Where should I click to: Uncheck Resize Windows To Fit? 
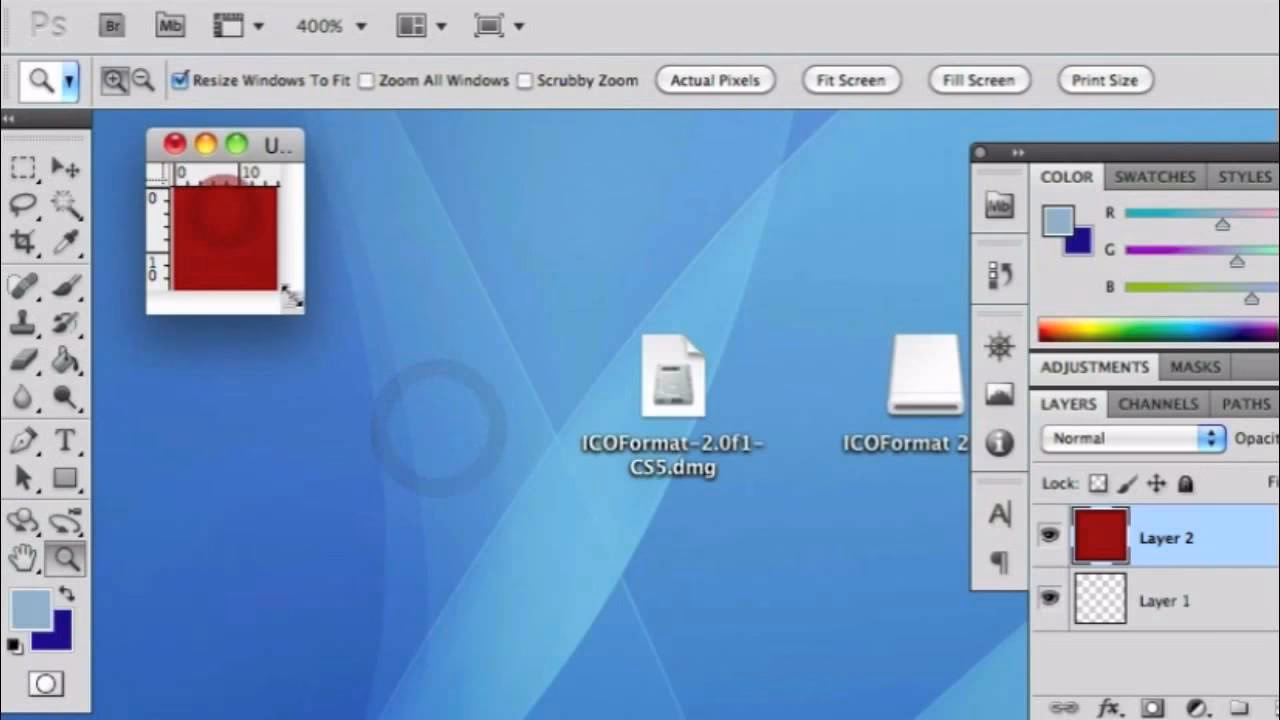click(x=180, y=80)
